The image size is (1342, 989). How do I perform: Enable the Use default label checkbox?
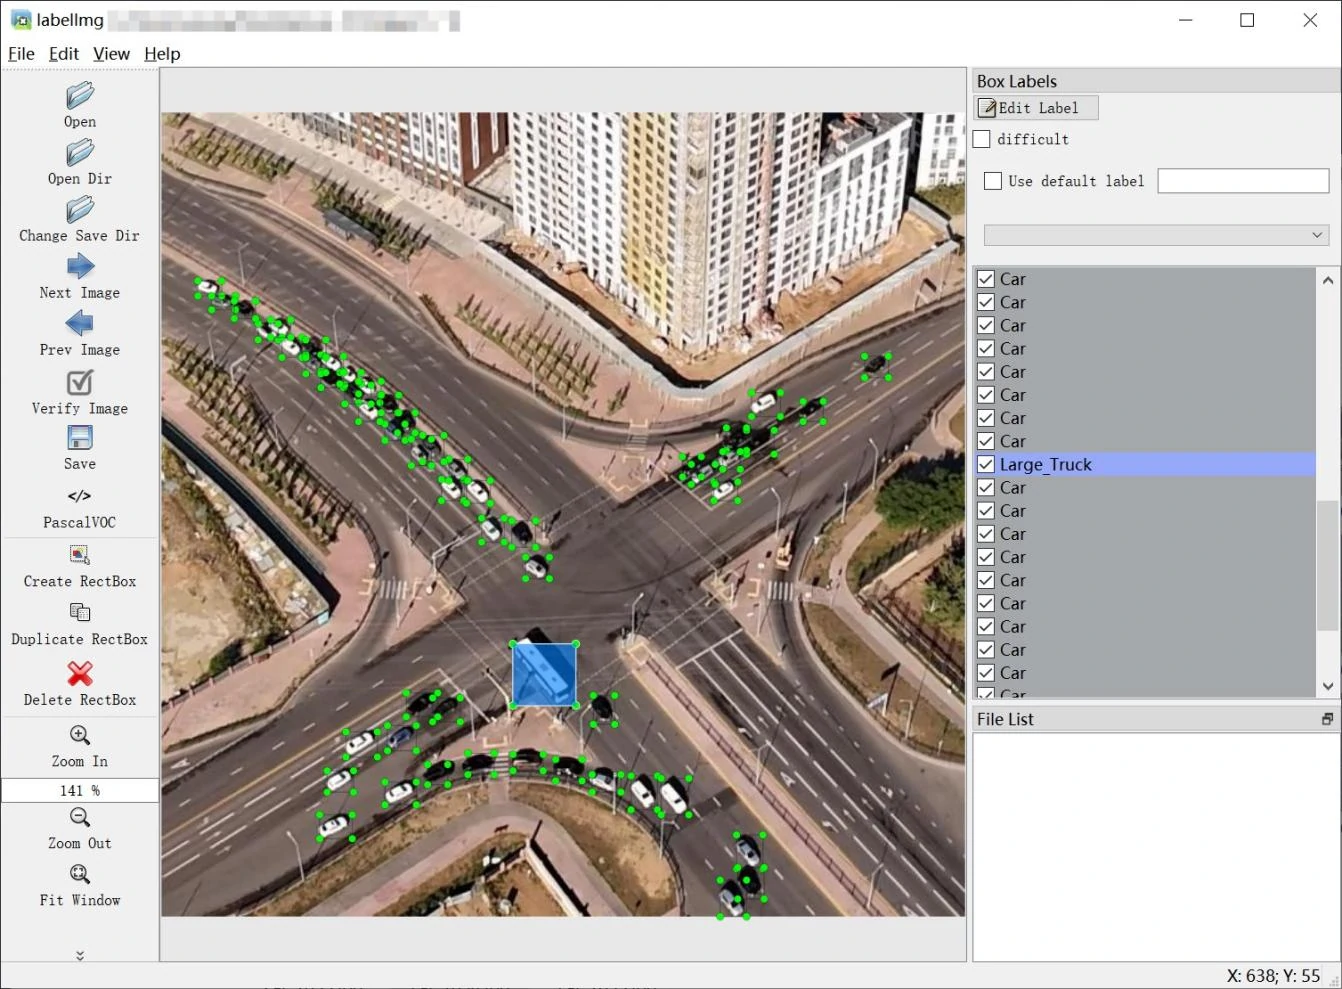click(x=993, y=181)
